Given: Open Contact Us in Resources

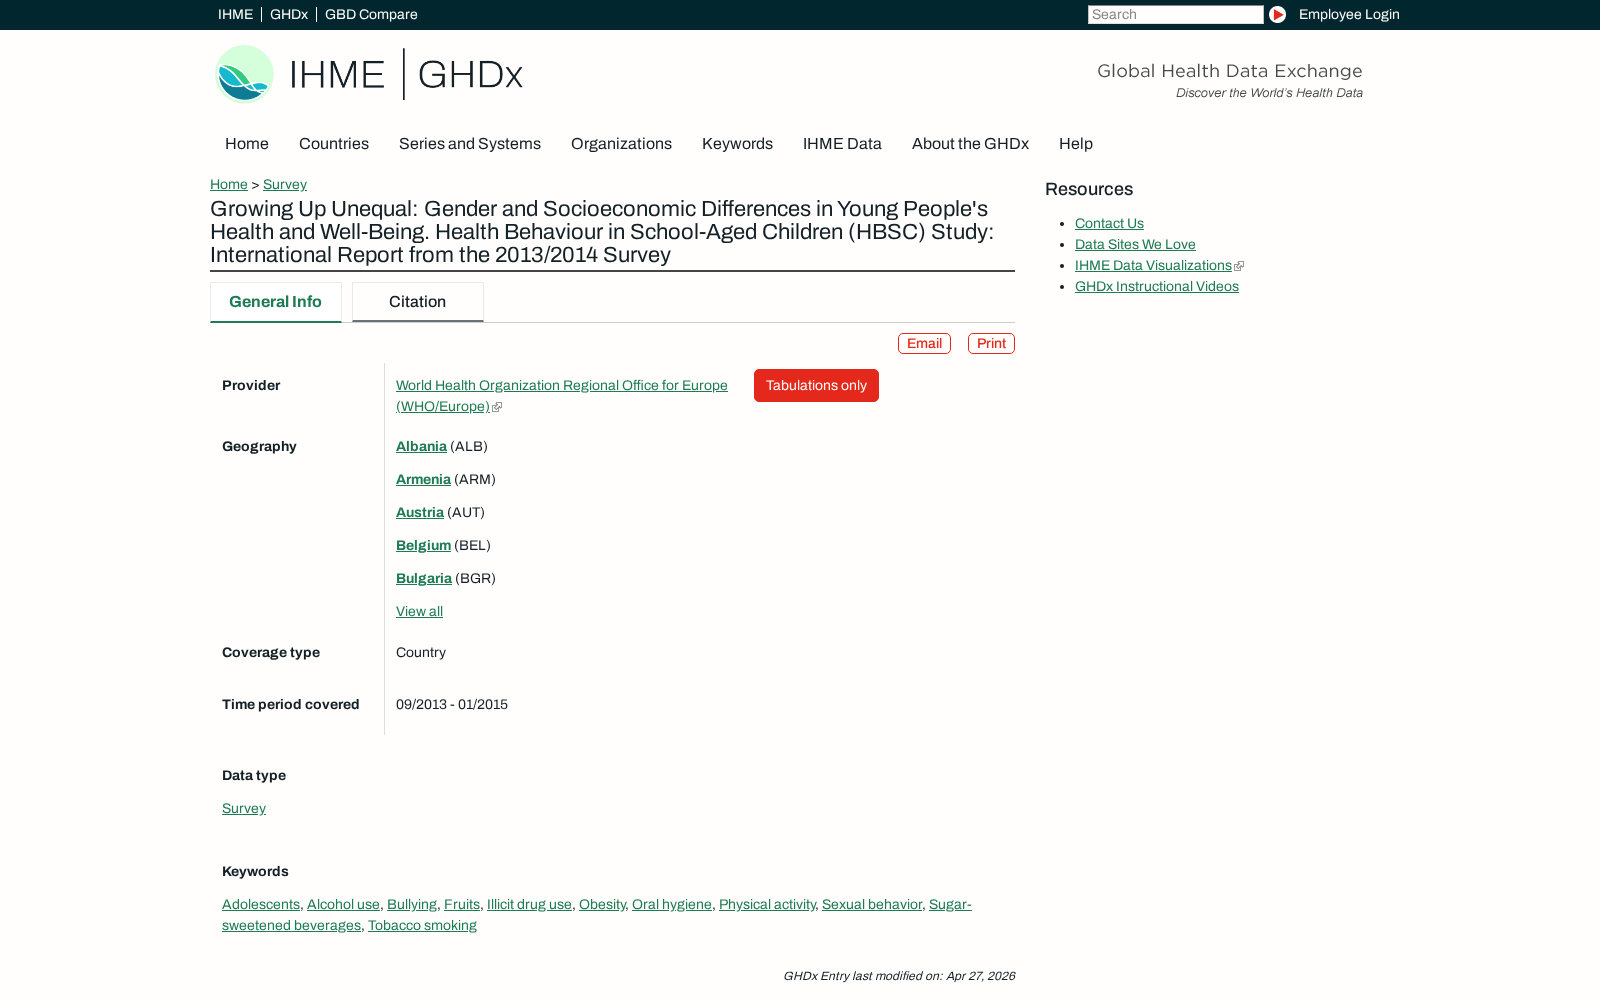Looking at the screenshot, I should [1109, 224].
